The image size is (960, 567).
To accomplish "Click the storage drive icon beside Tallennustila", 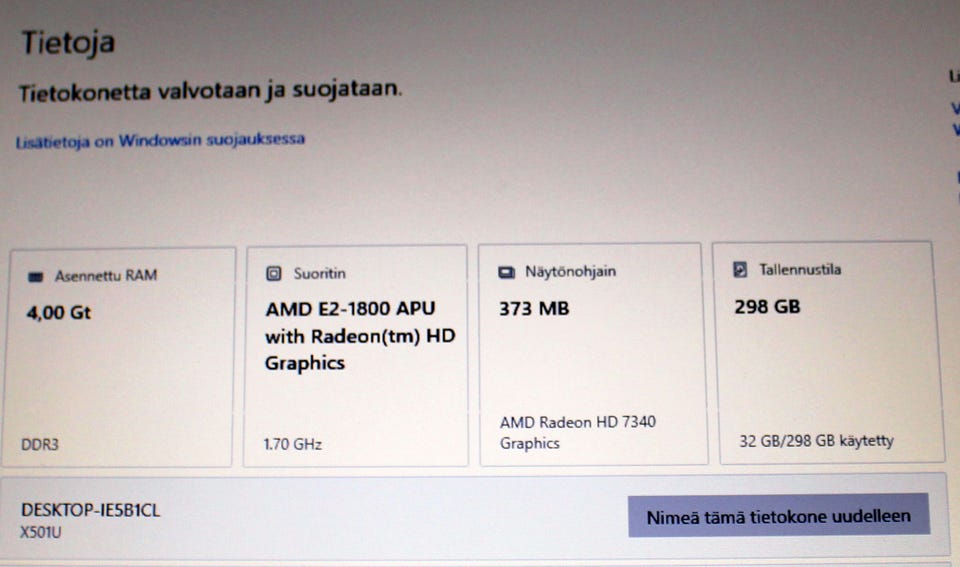I will coord(740,269).
